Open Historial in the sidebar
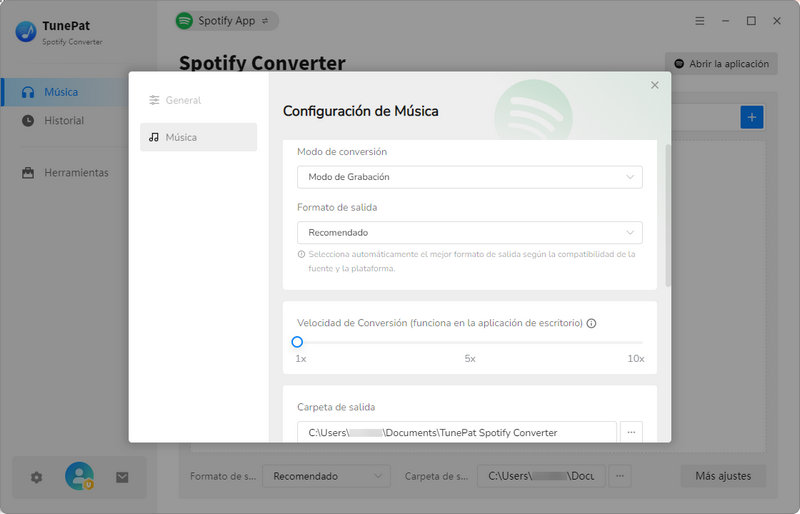 coord(64,120)
